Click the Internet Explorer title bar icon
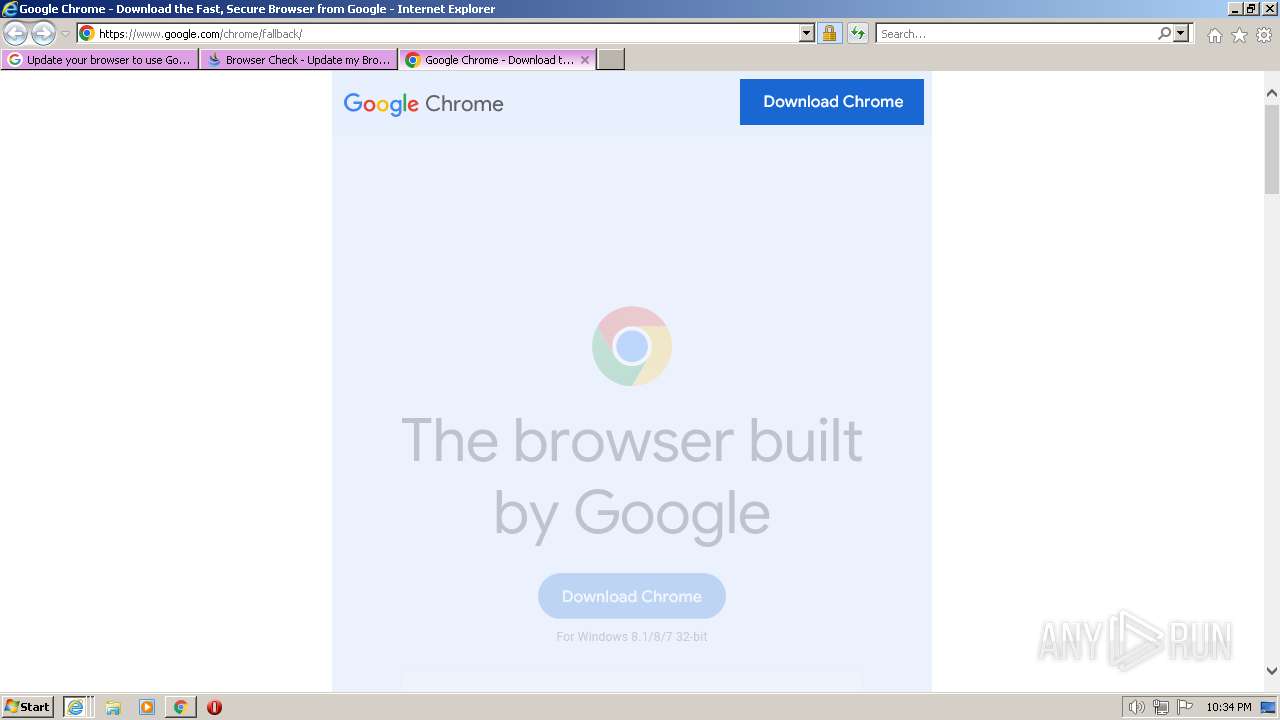The width and height of the screenshot is (1280, 720). pos(9,9)
